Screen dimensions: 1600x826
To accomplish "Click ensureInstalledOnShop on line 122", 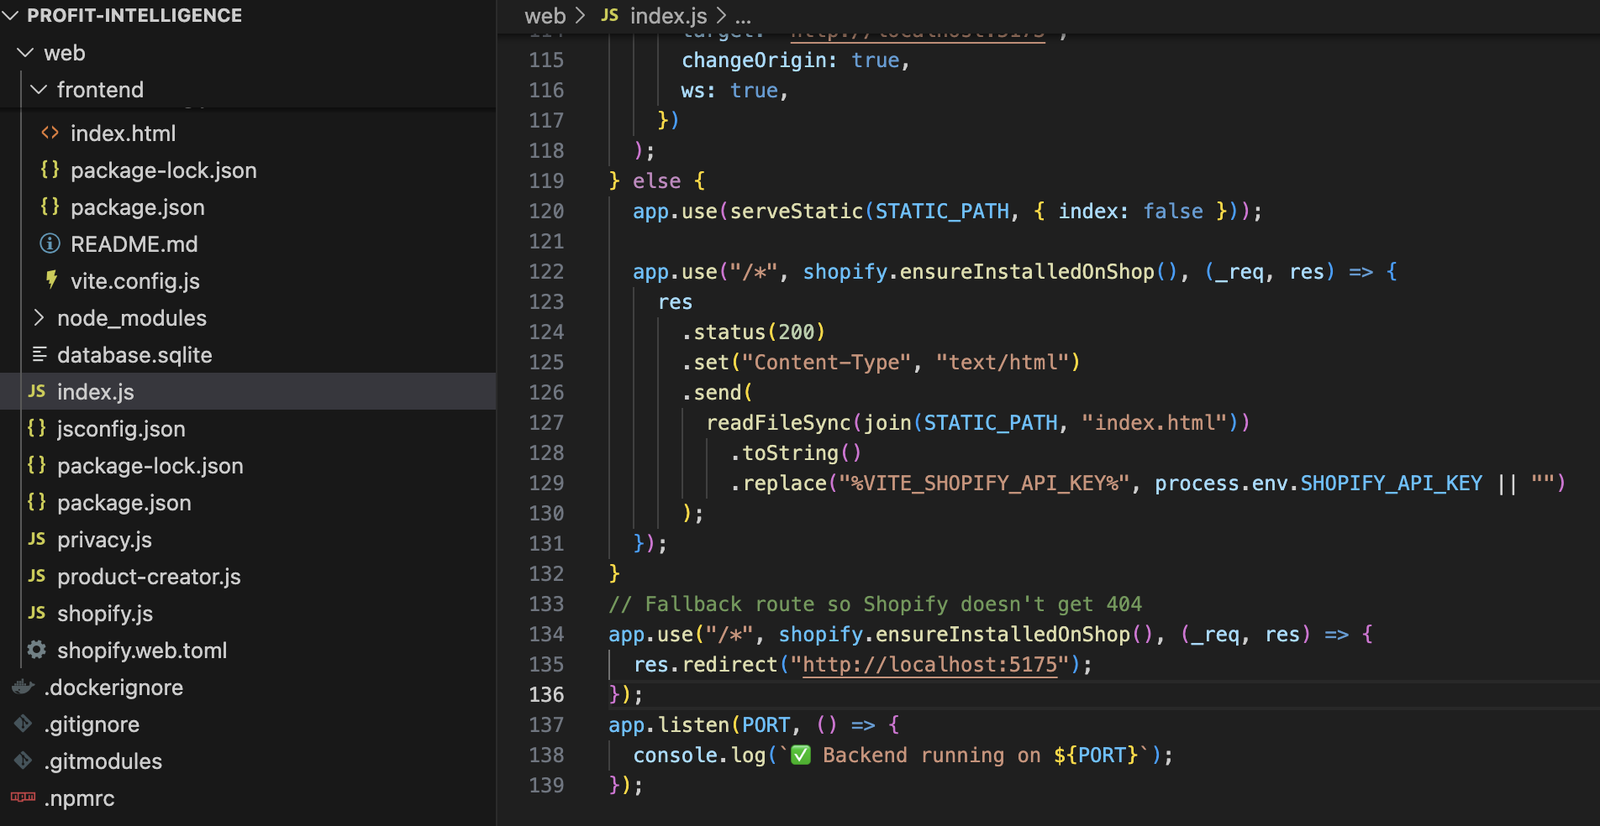I will [1027, 272].
